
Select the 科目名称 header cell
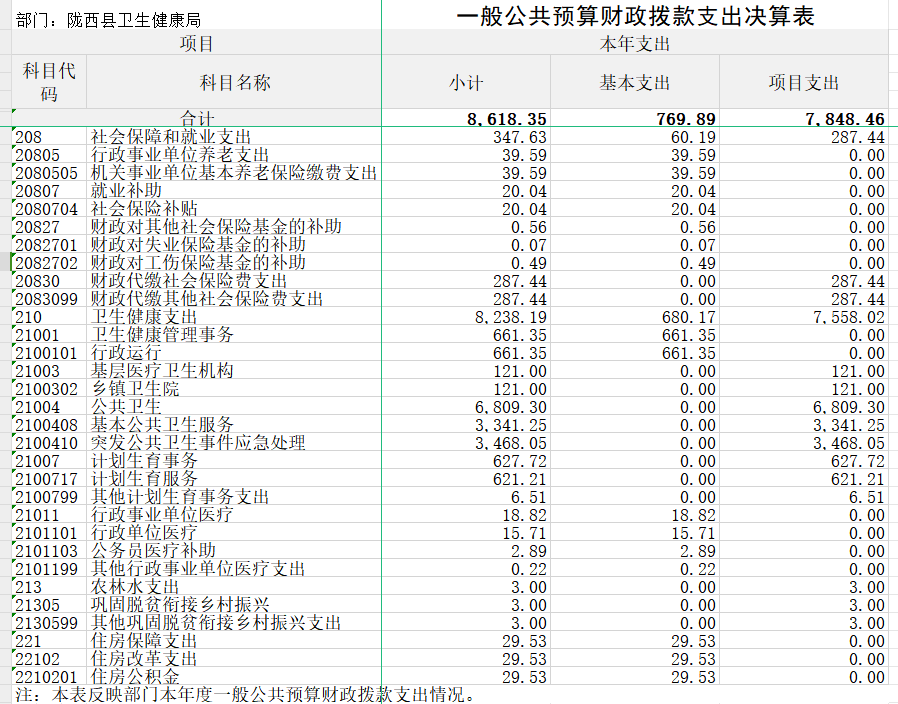[x=235, y=82]
